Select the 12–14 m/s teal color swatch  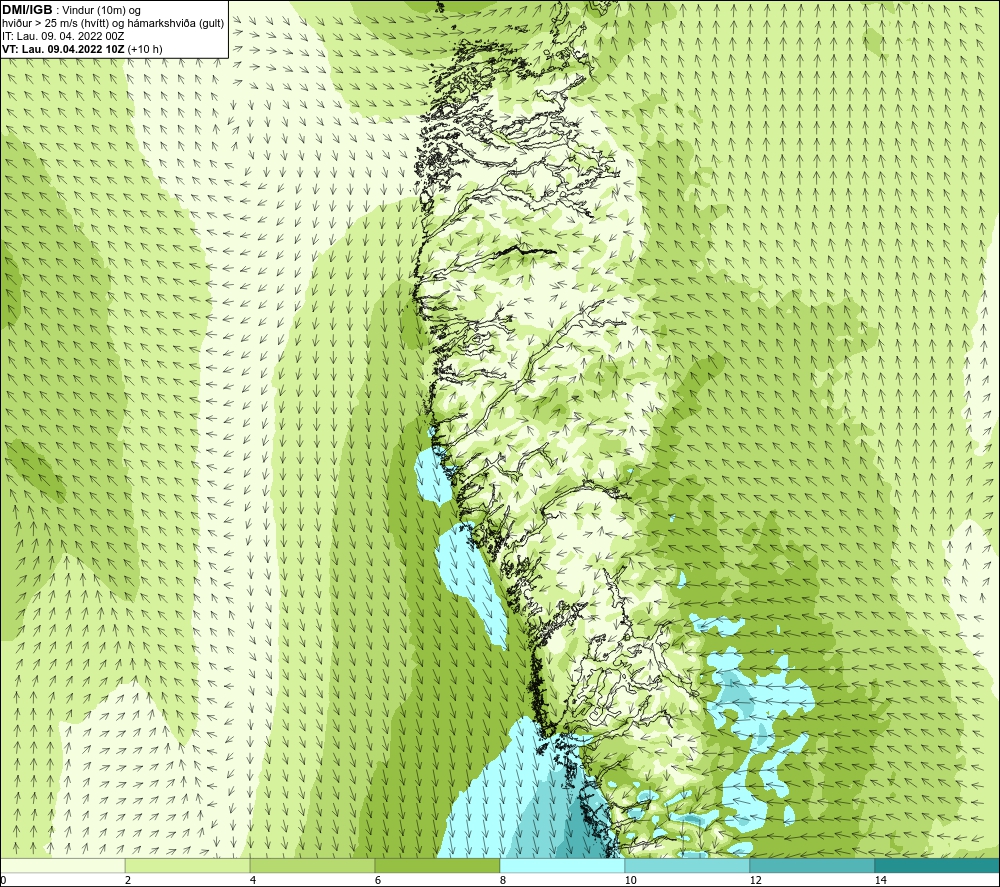point(812,865)
